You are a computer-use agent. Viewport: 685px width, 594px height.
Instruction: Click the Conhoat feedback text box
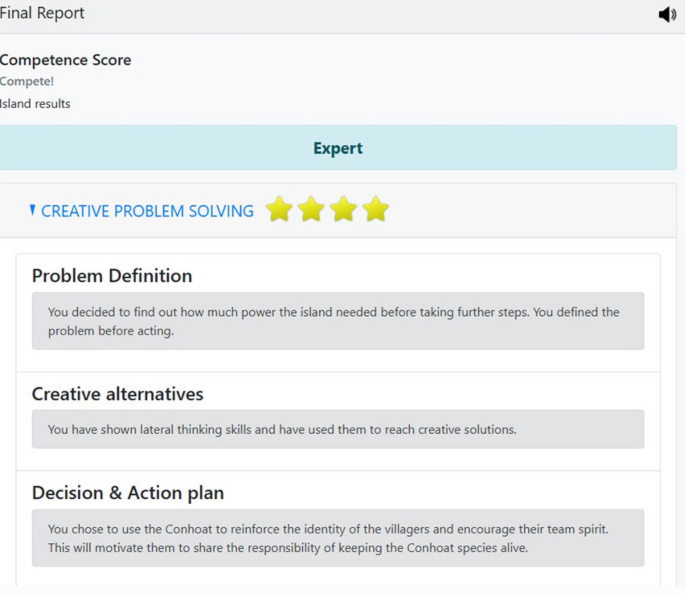338,538
